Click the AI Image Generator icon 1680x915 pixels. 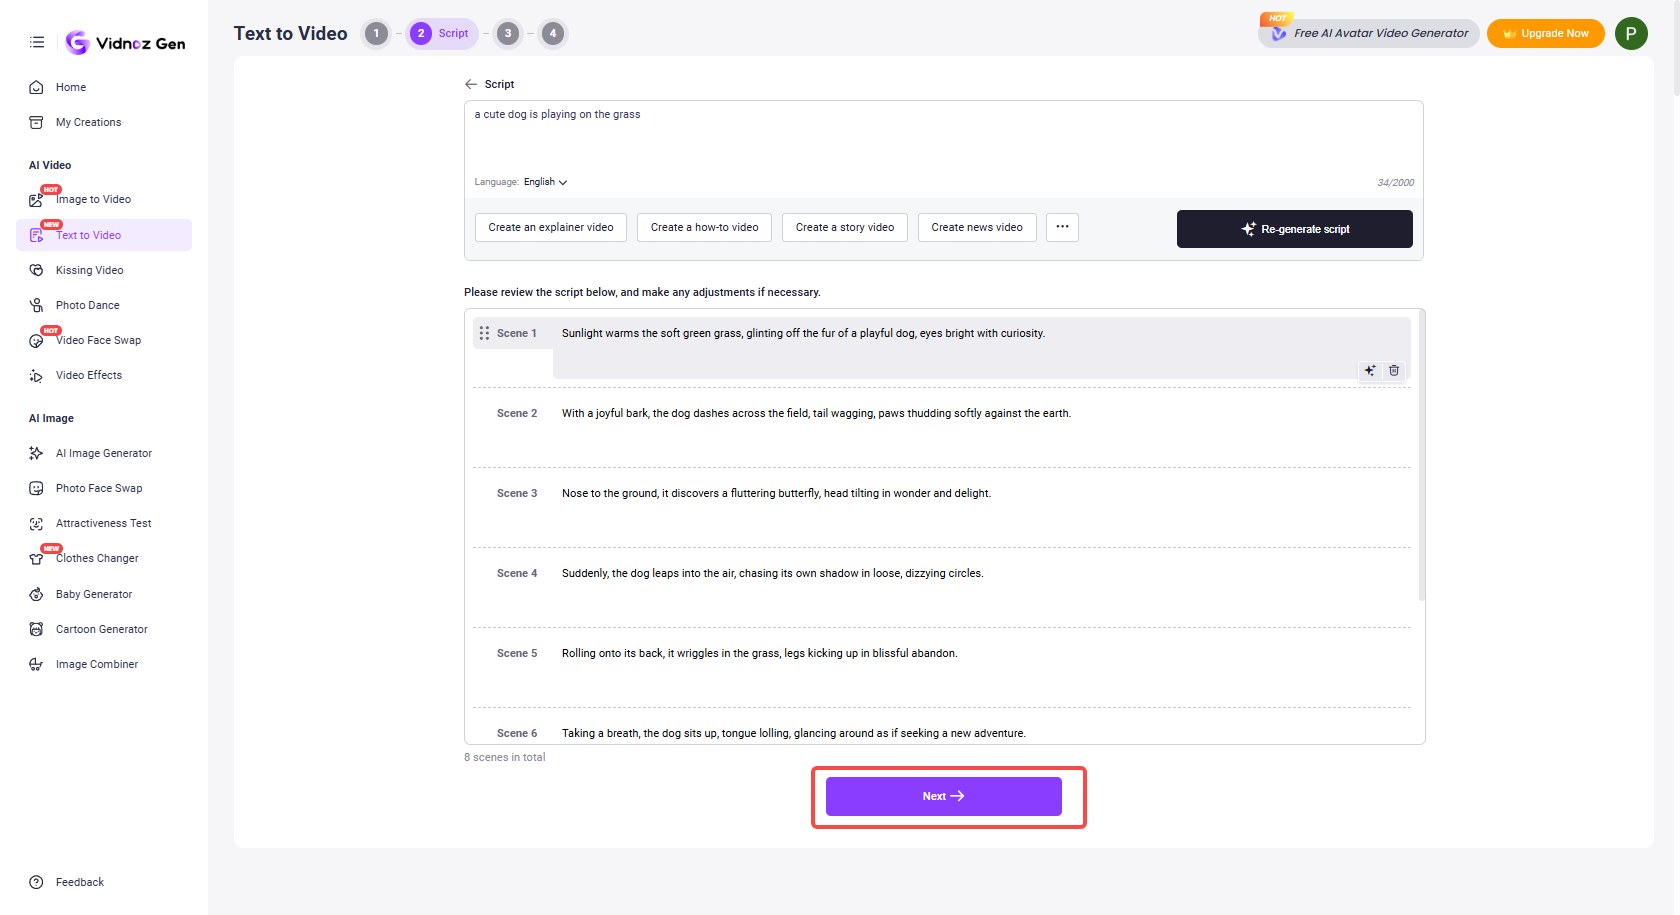point(36,453)
